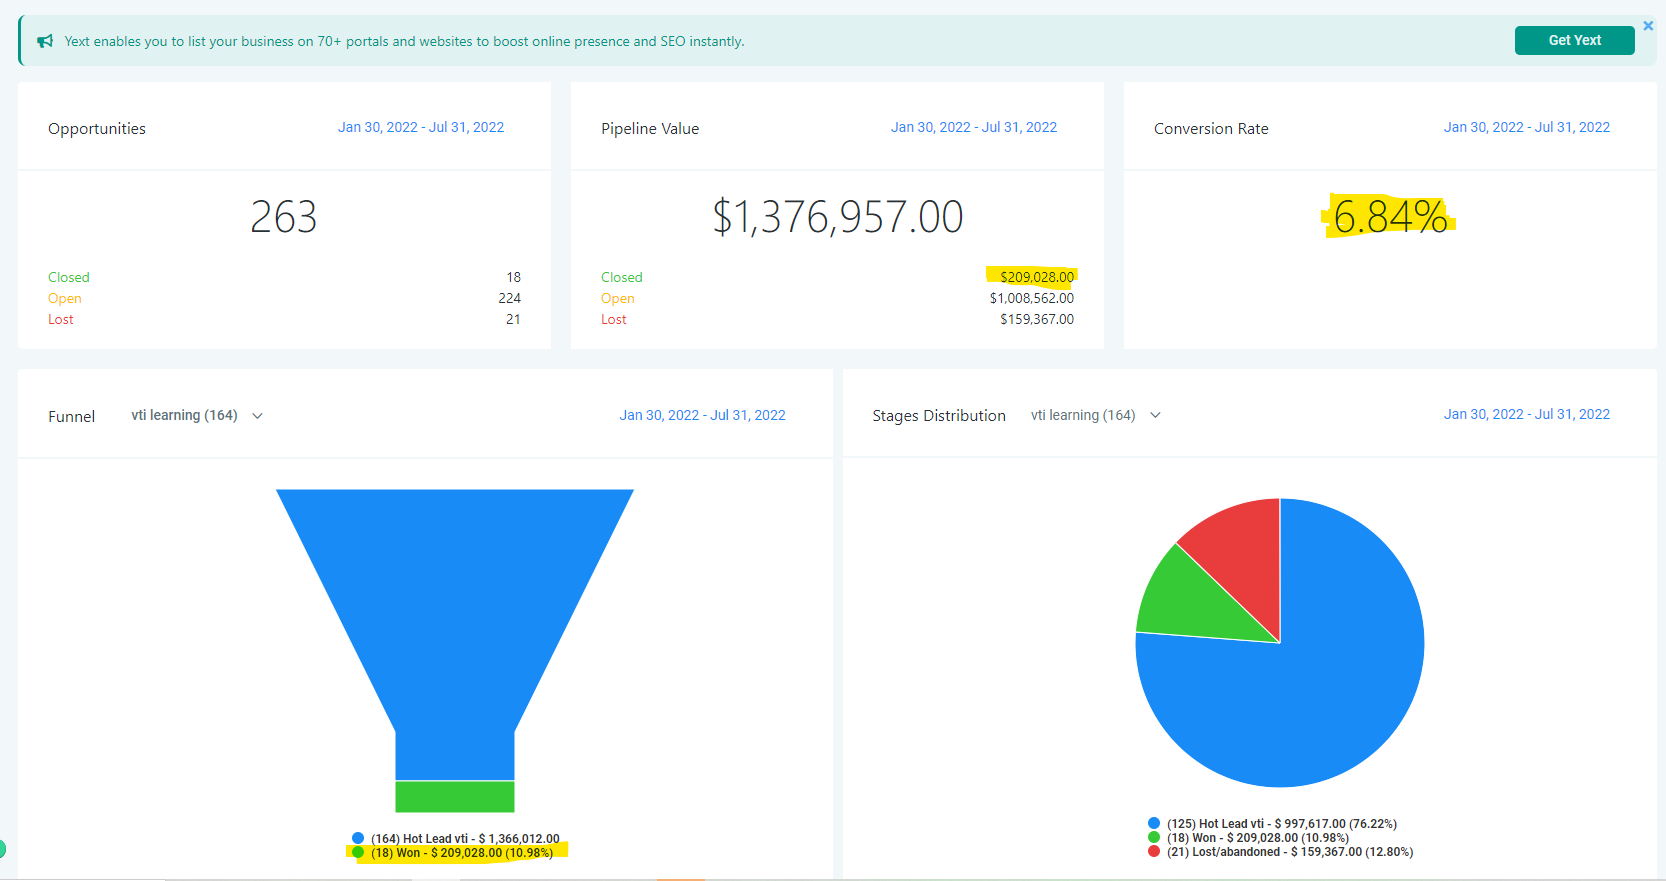
Task: Click the Closed label in Pipeline Value card
Action: point(622,277)
